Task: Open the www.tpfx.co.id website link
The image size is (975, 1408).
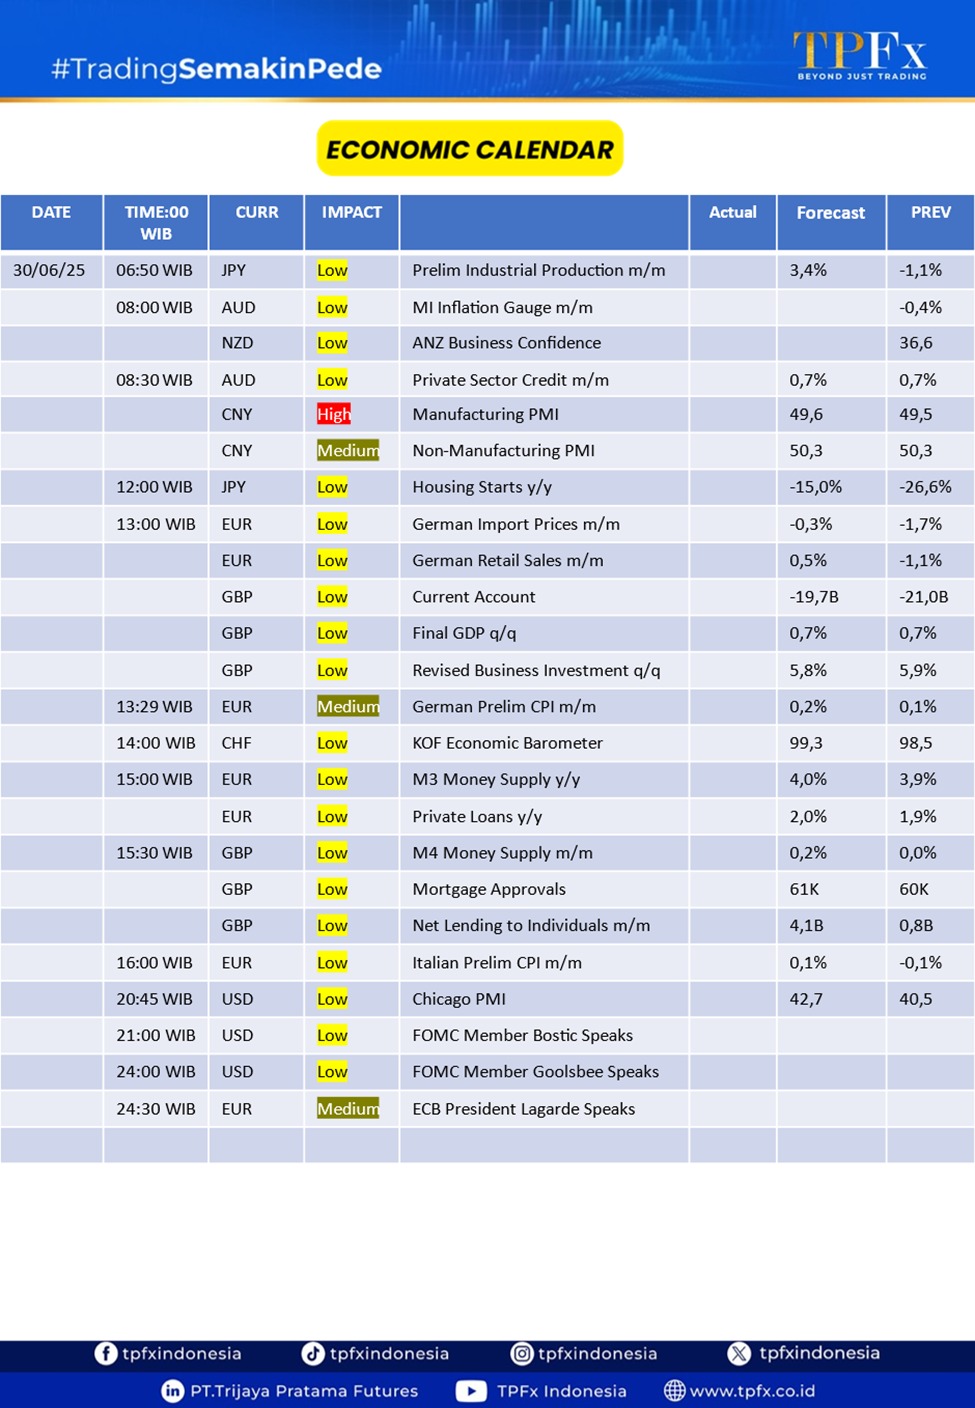Action: [x=752, y=1391]
